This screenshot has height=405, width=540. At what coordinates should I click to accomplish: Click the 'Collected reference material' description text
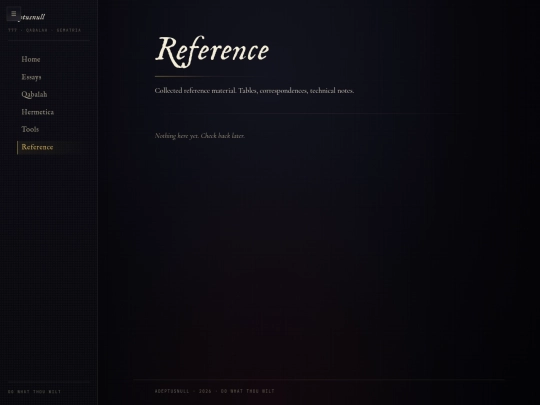point(254,91)
